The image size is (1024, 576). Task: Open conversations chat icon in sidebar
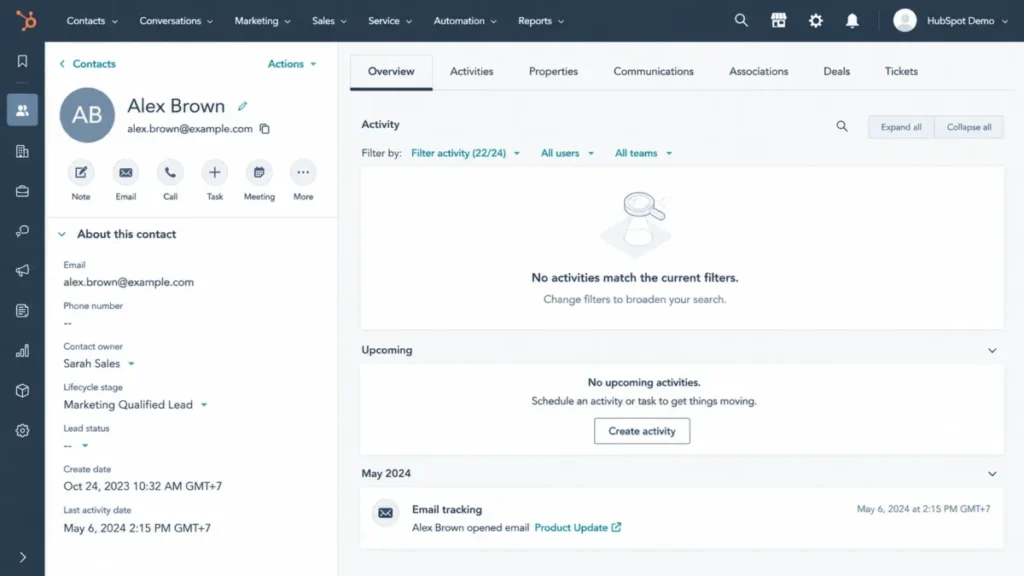tap(22, 231)
